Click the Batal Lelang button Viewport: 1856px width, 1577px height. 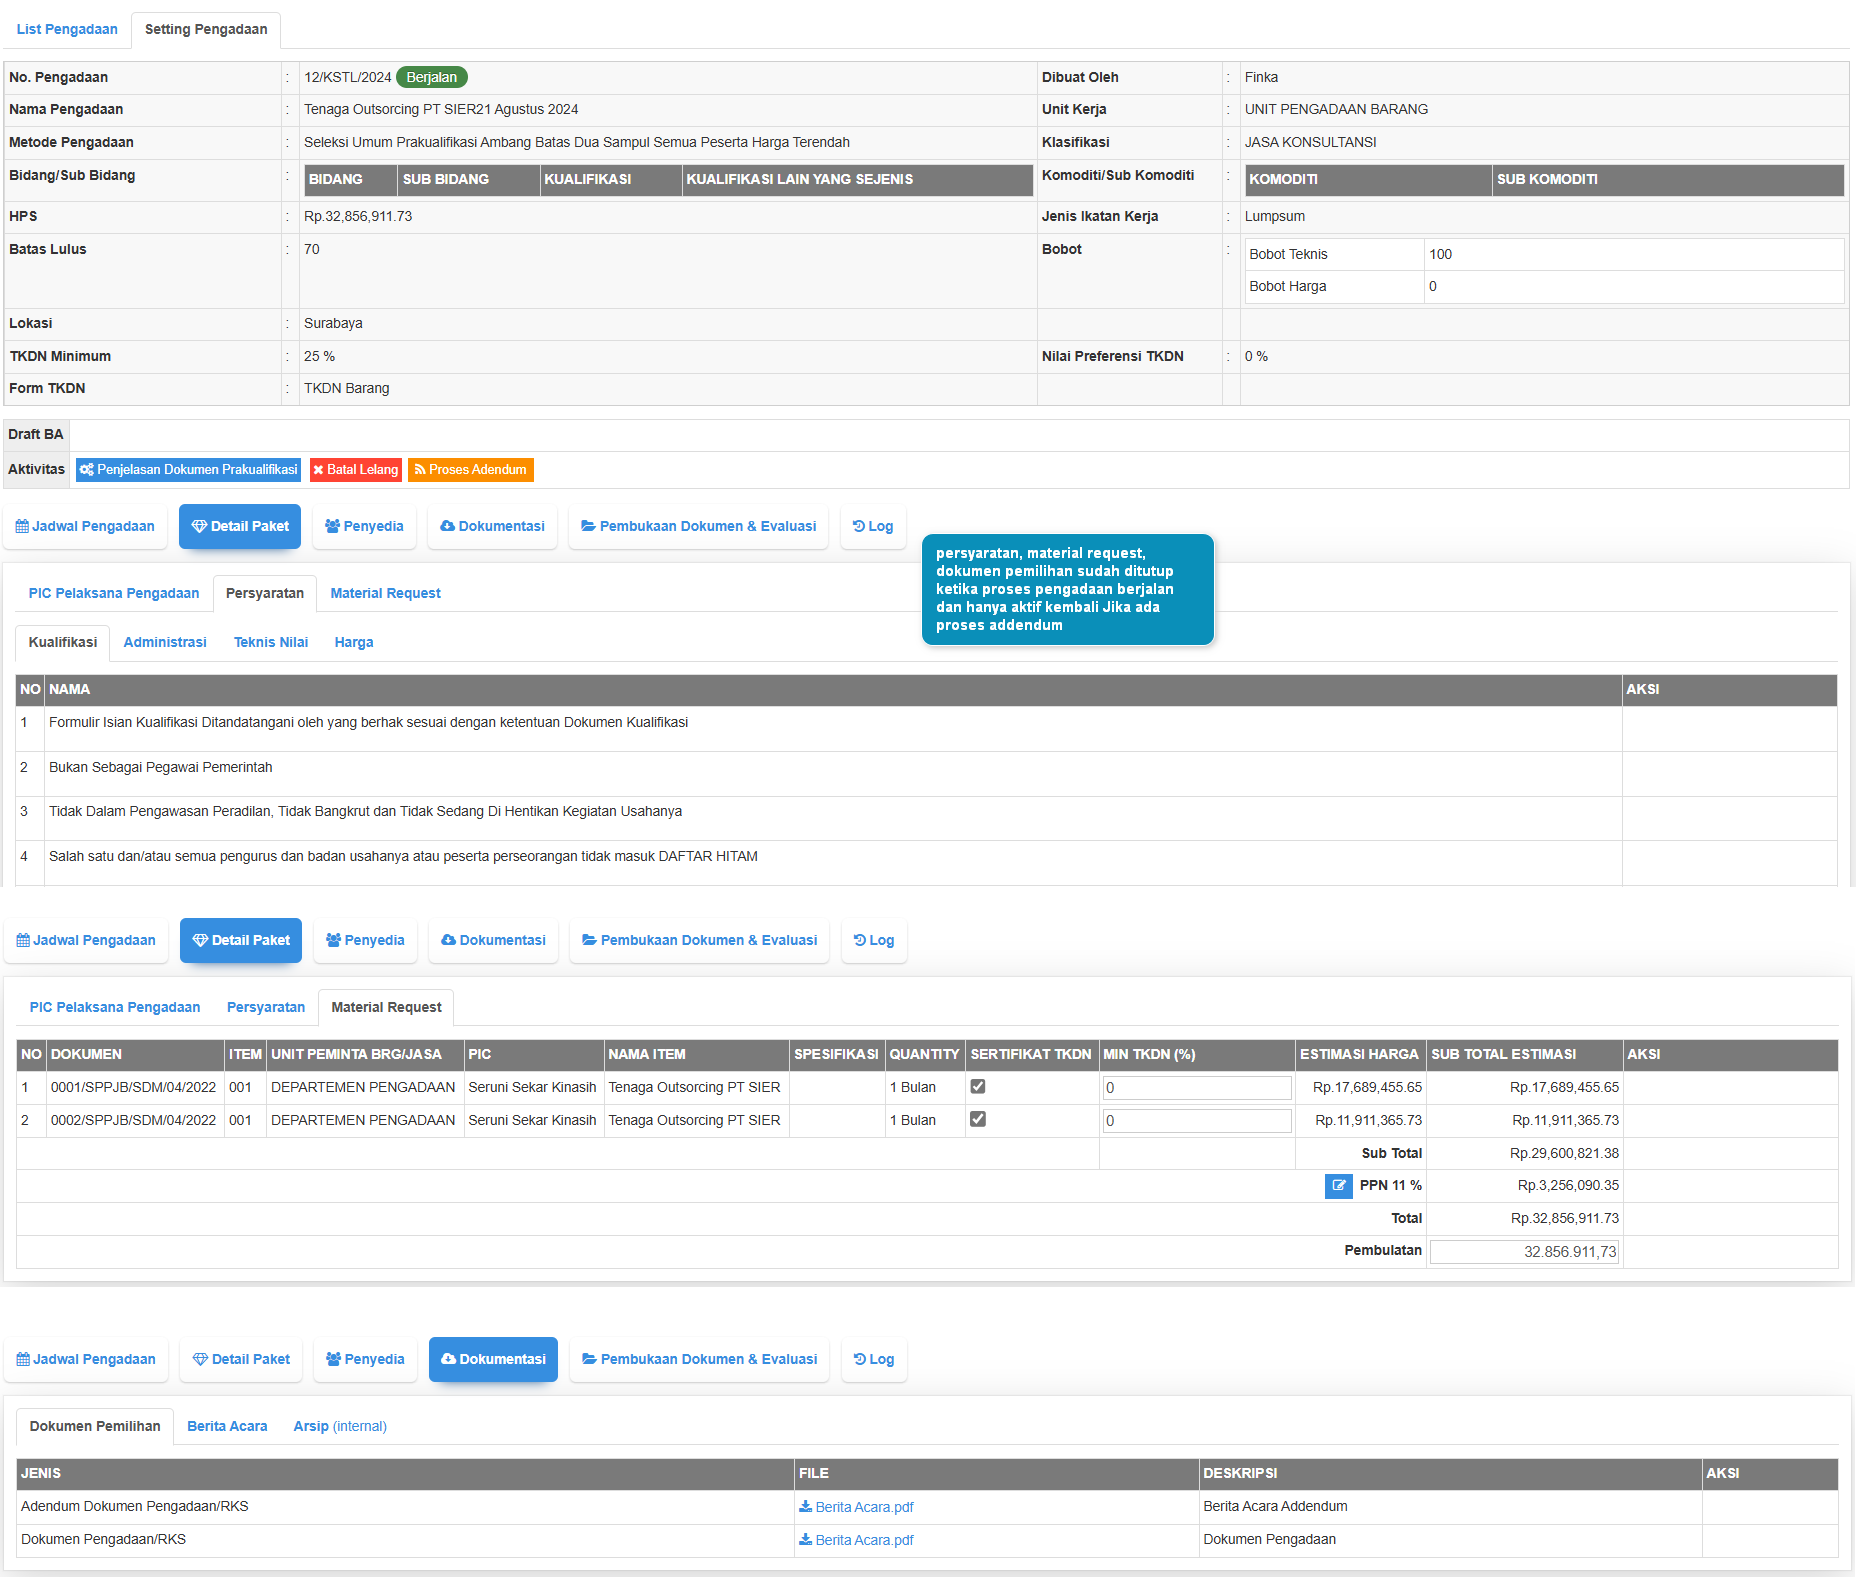(x=355, y=470)
